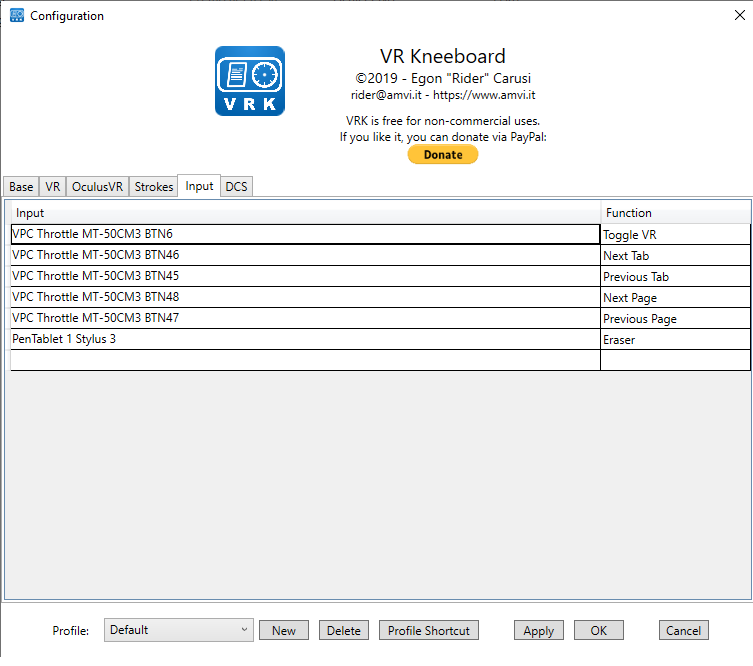Click the empty new-row Input cell
Image resolution: width=753 pixels, height=666 pixels.
point(305,360)
